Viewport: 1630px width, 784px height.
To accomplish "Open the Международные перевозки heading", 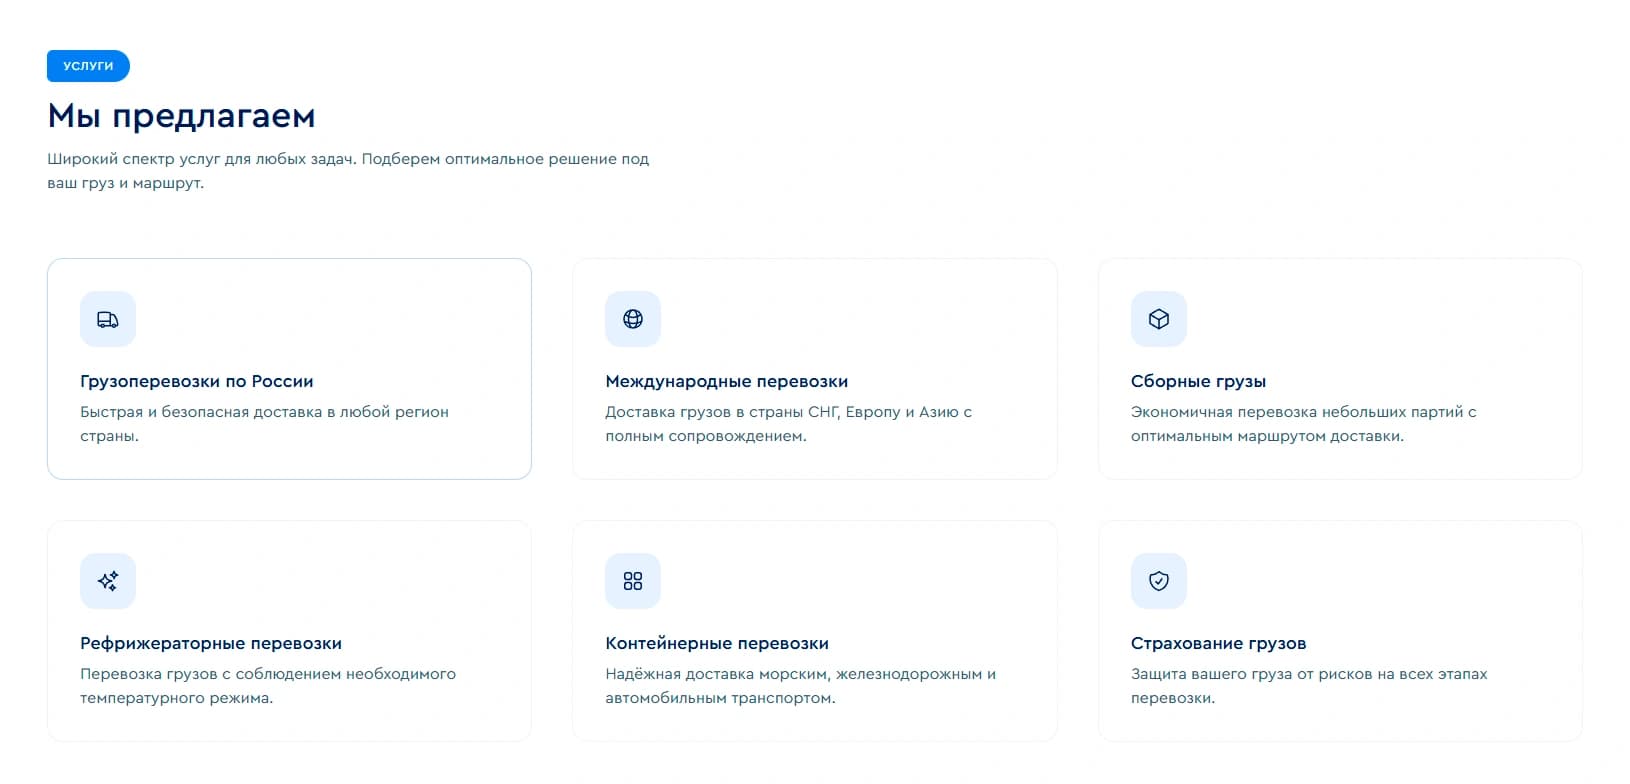I will click(727, 381).
